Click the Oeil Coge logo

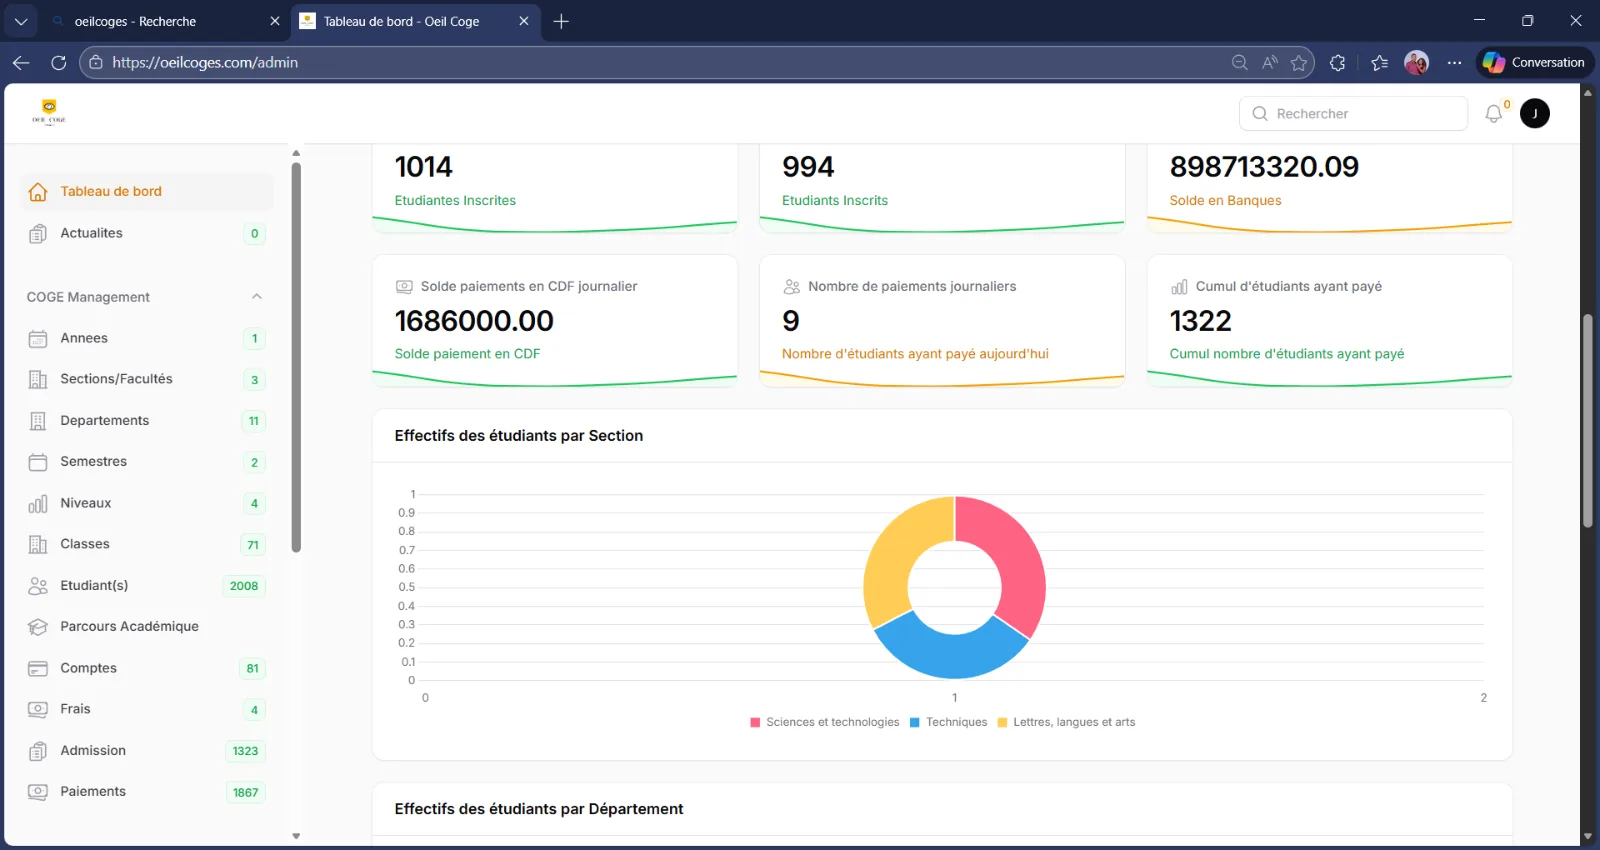point(49,111)
